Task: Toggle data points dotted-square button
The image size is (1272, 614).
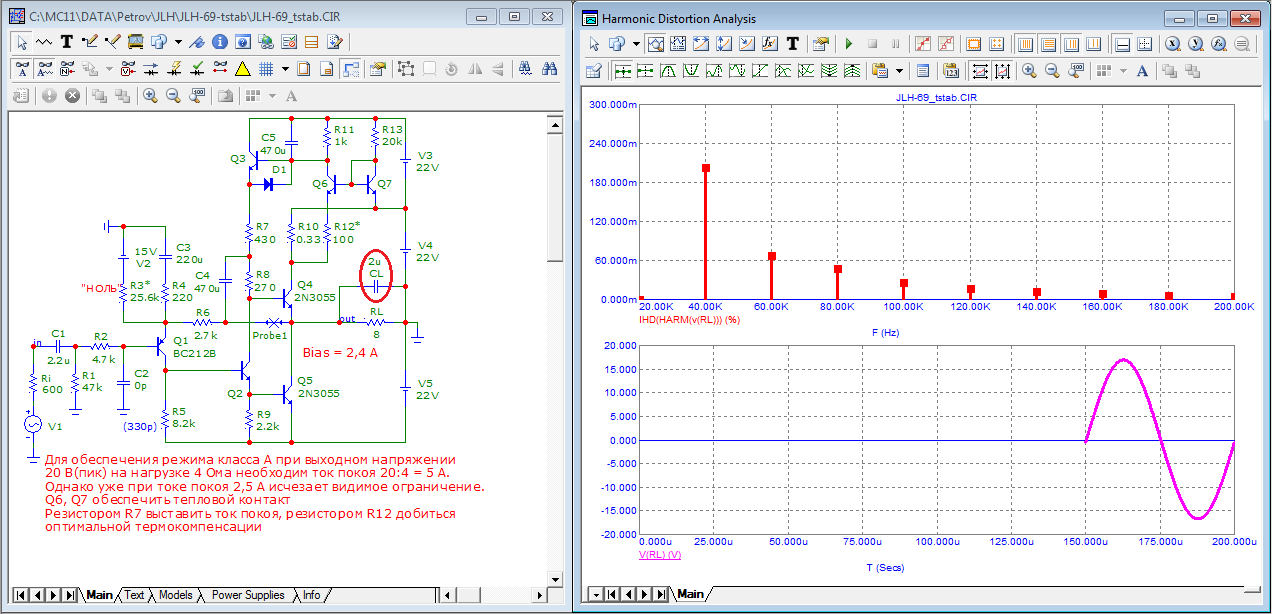Action: pos(997,44)
